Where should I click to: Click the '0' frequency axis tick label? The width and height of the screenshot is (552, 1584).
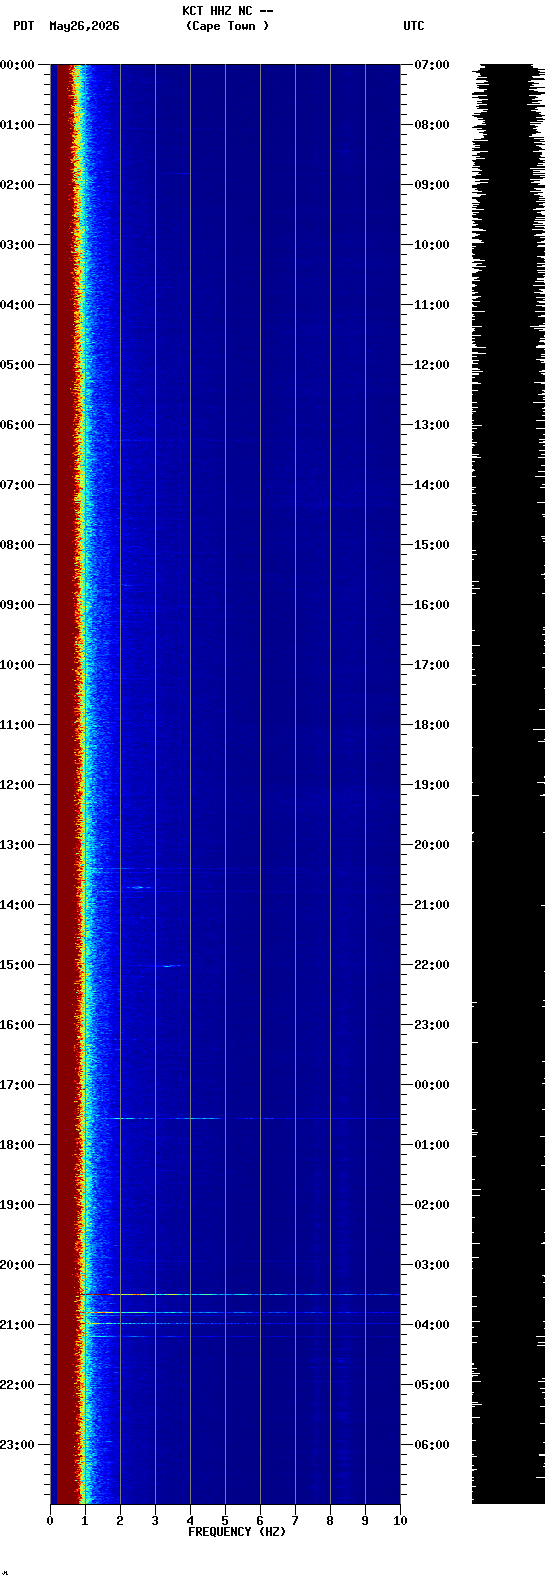click(x=50, y=1521)
